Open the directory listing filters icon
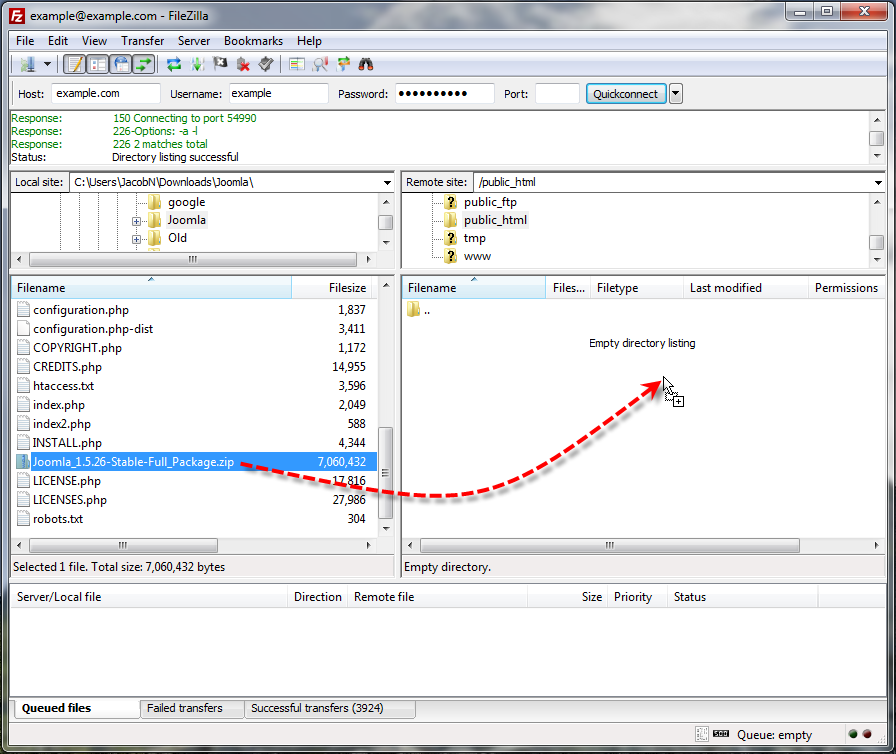Screen dimensions: 896x754 pos(297,65)
